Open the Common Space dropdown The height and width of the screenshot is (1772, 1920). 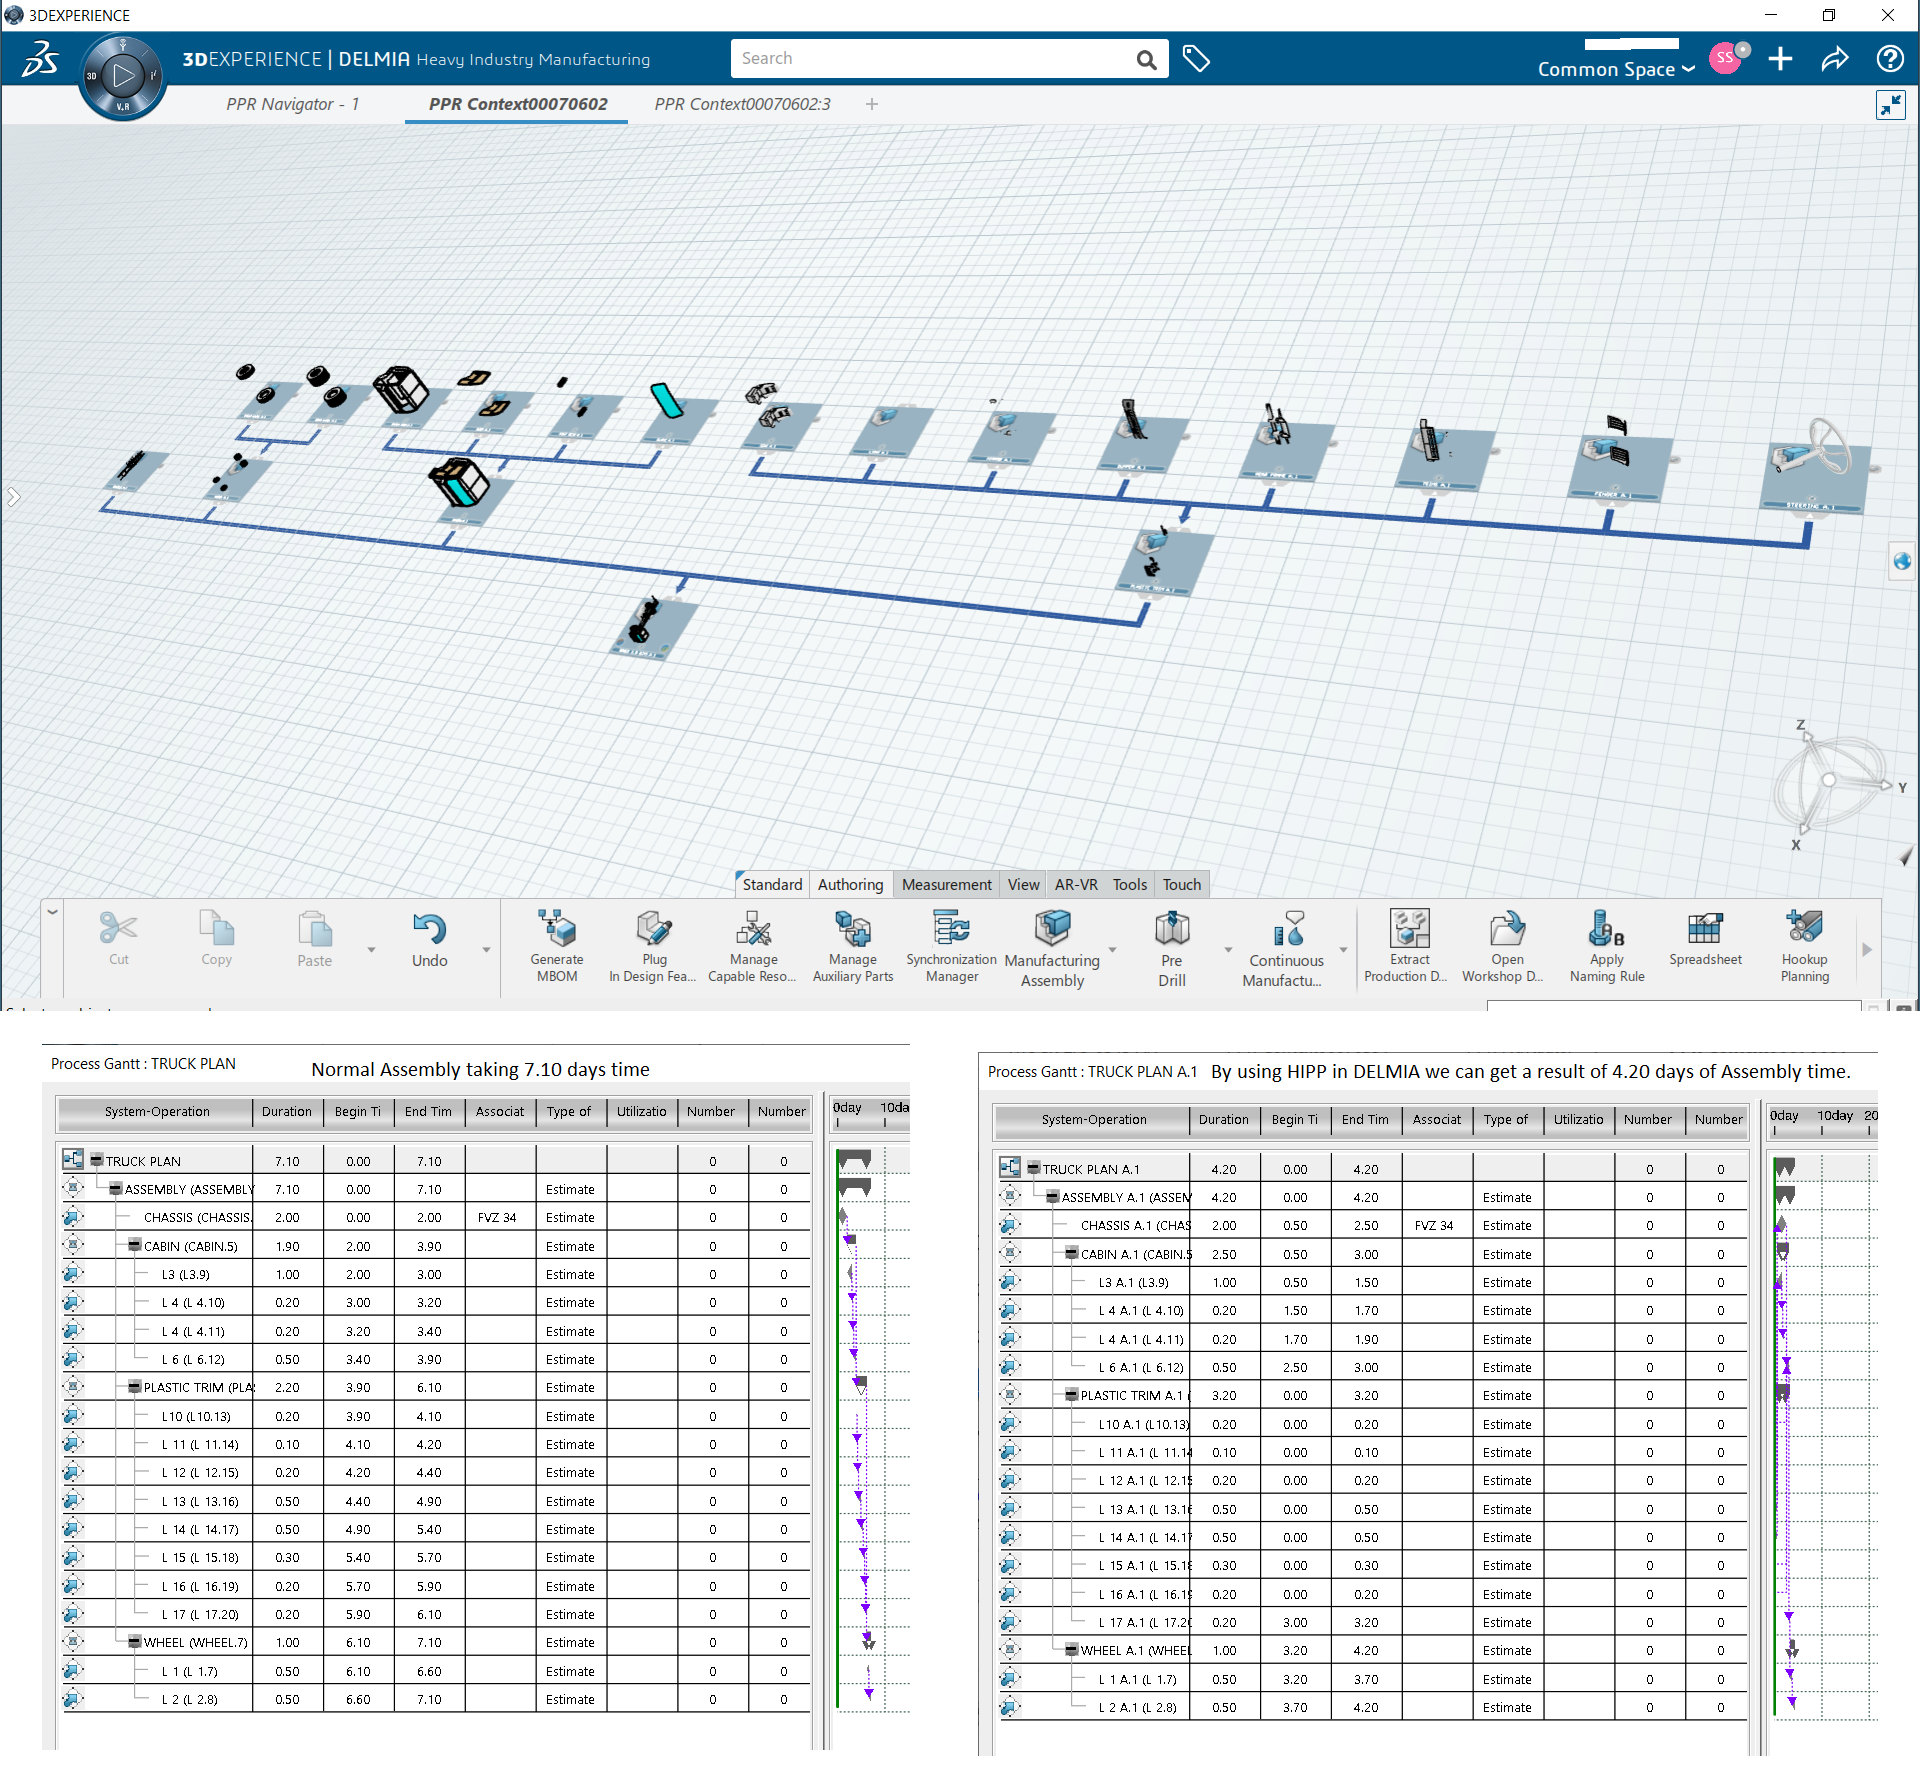tap(1615, 69)
